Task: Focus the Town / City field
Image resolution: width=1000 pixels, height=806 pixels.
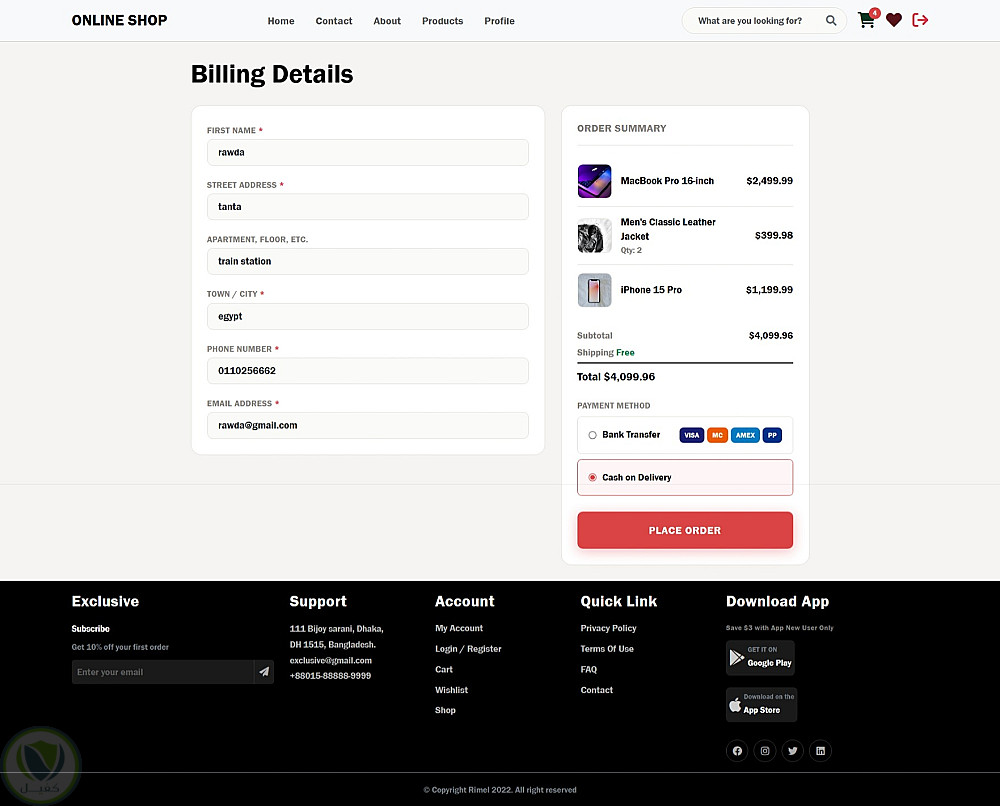Action: click(x=368, y=316)
